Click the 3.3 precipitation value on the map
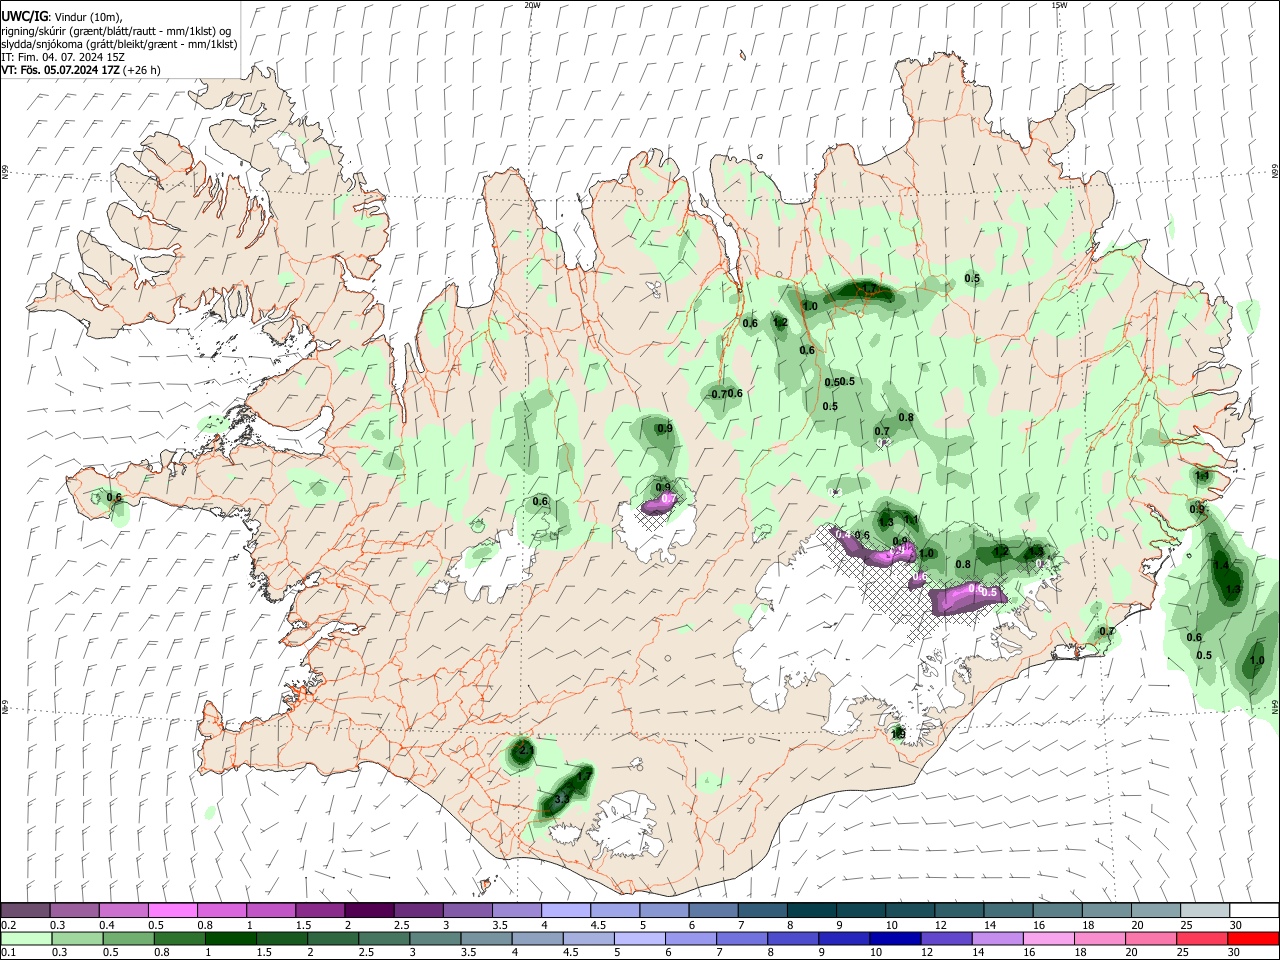The width and height of the screenshot is (1280, 960). click(562, 798)
